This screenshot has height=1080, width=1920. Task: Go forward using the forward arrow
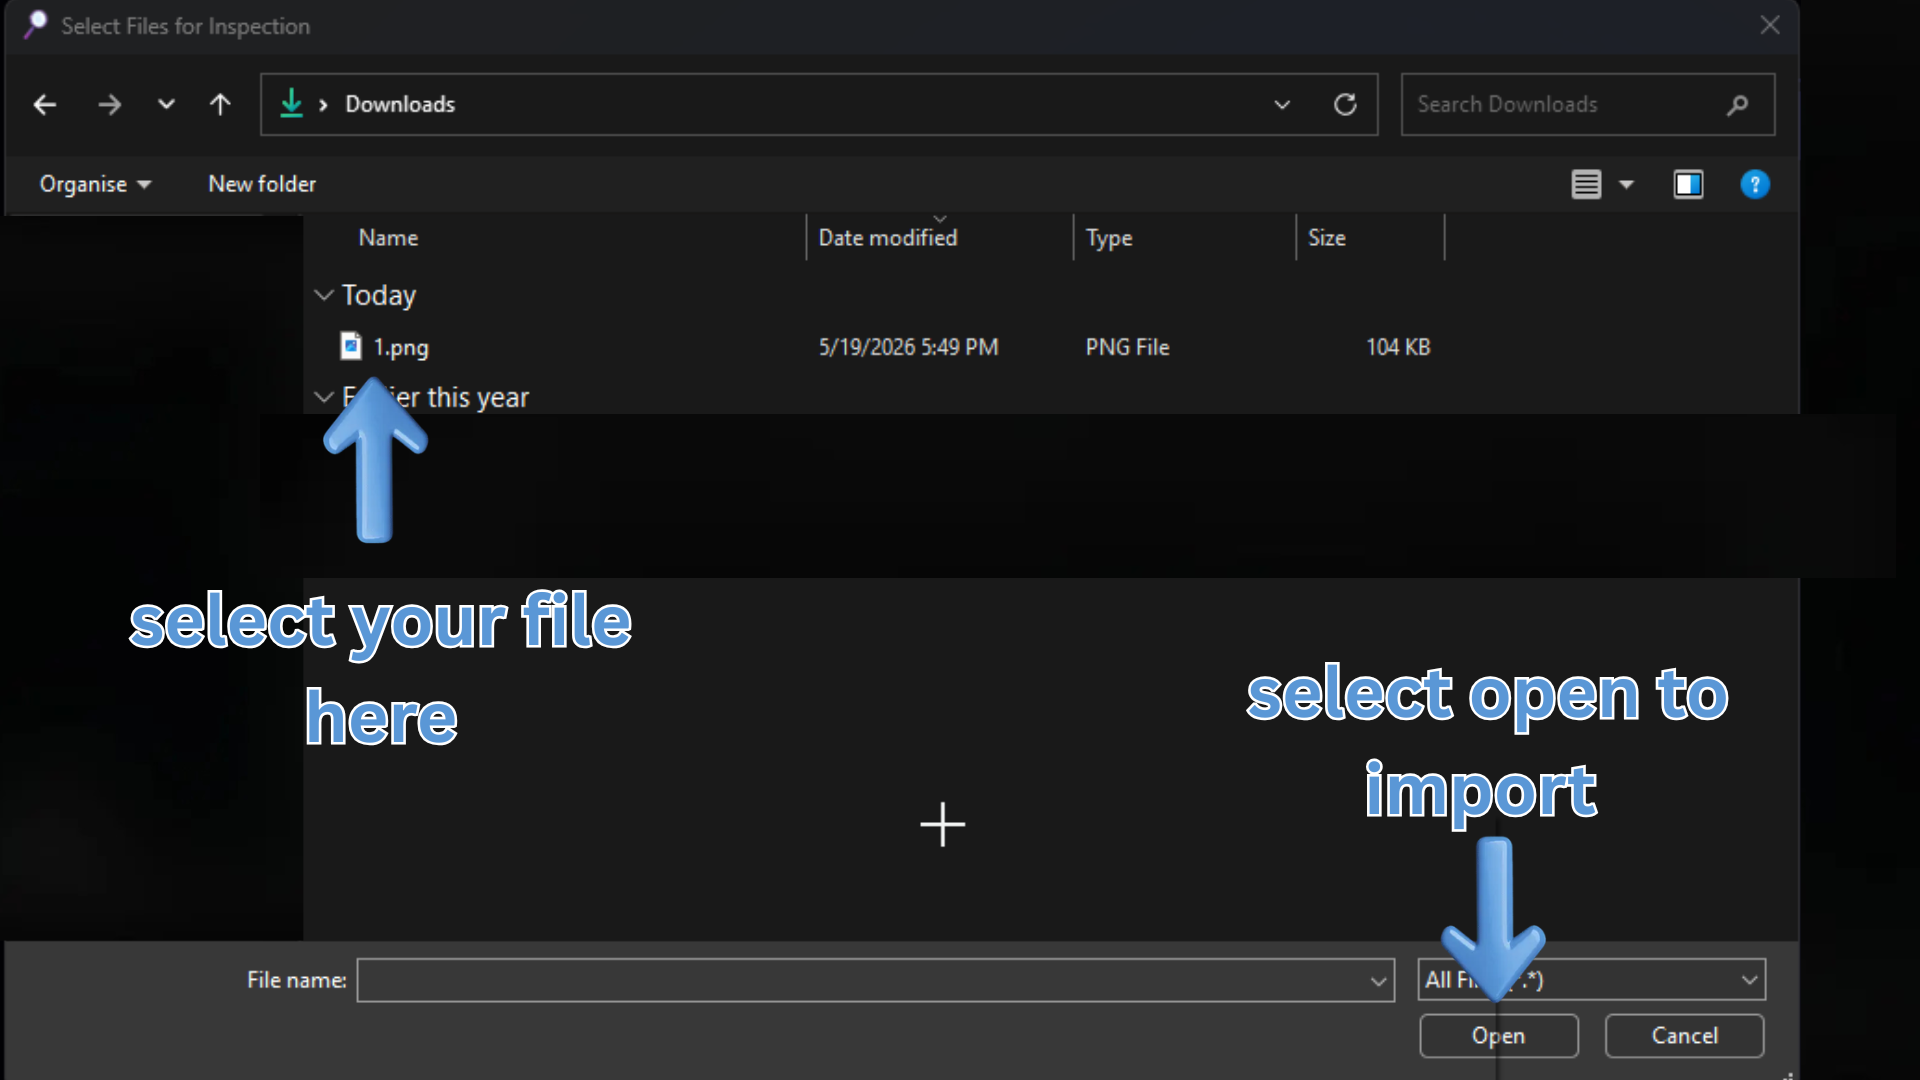tap(109, 104)
